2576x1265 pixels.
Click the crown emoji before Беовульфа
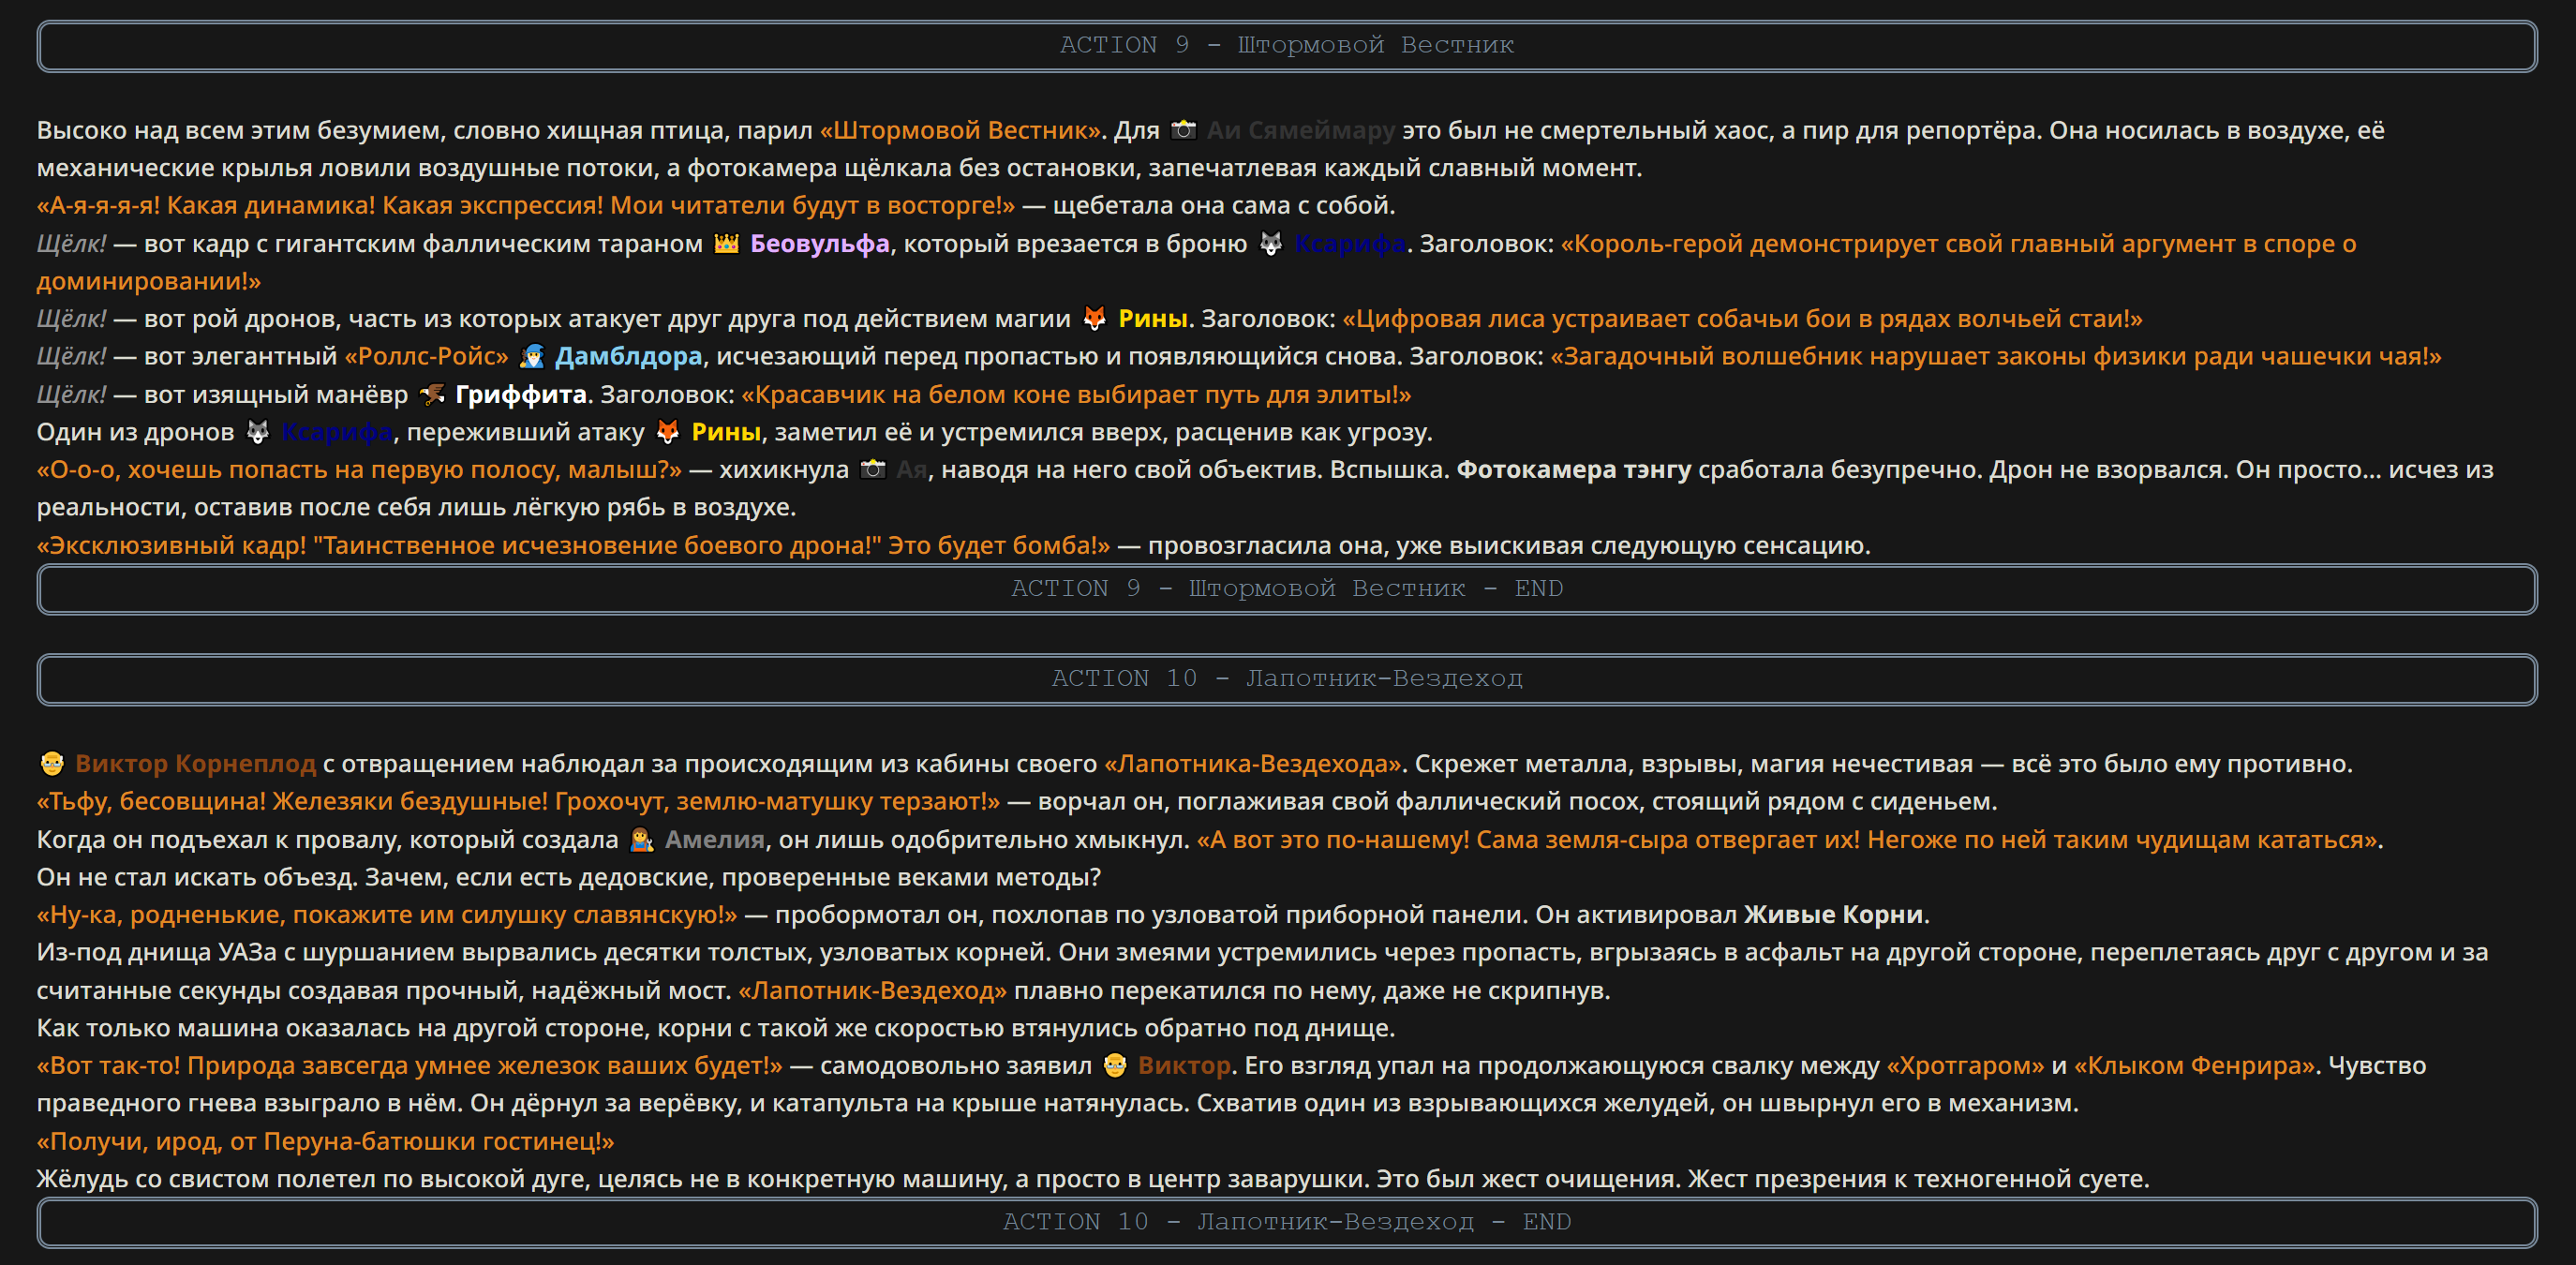coord(726,244)
